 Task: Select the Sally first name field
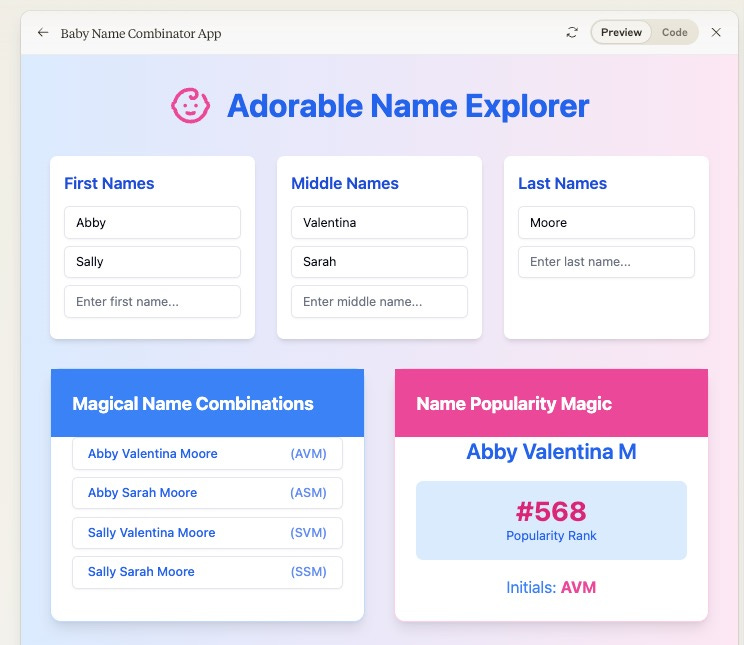point(152,262)
